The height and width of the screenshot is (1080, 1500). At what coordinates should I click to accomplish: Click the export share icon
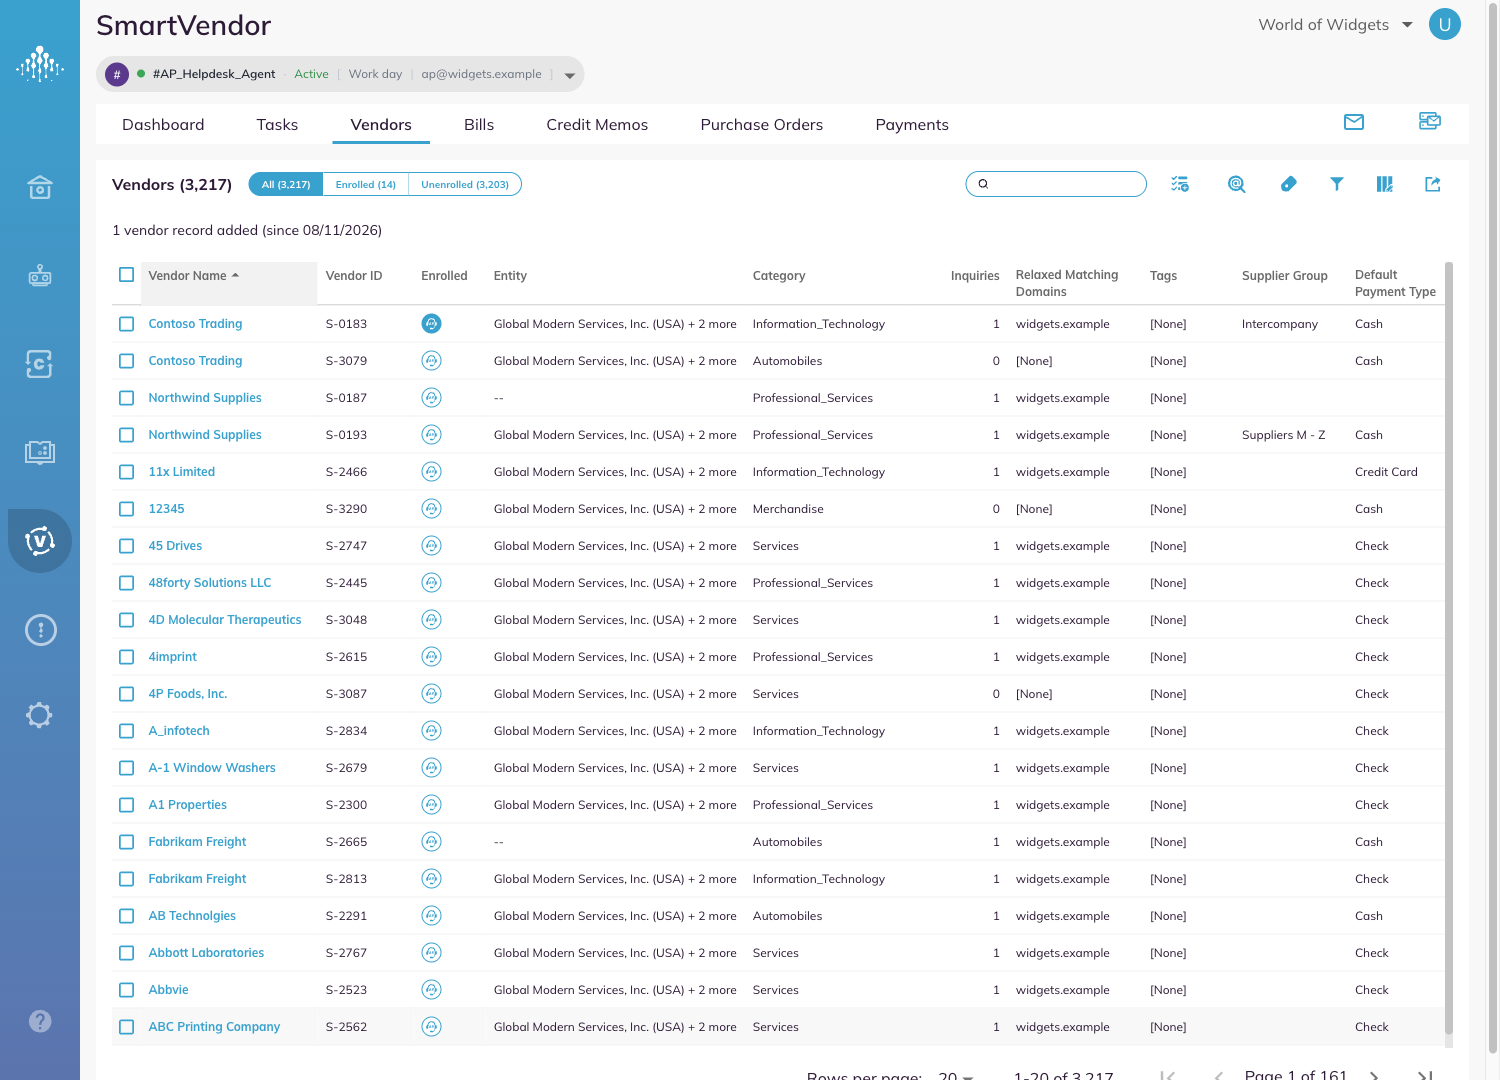[1433, 184]
